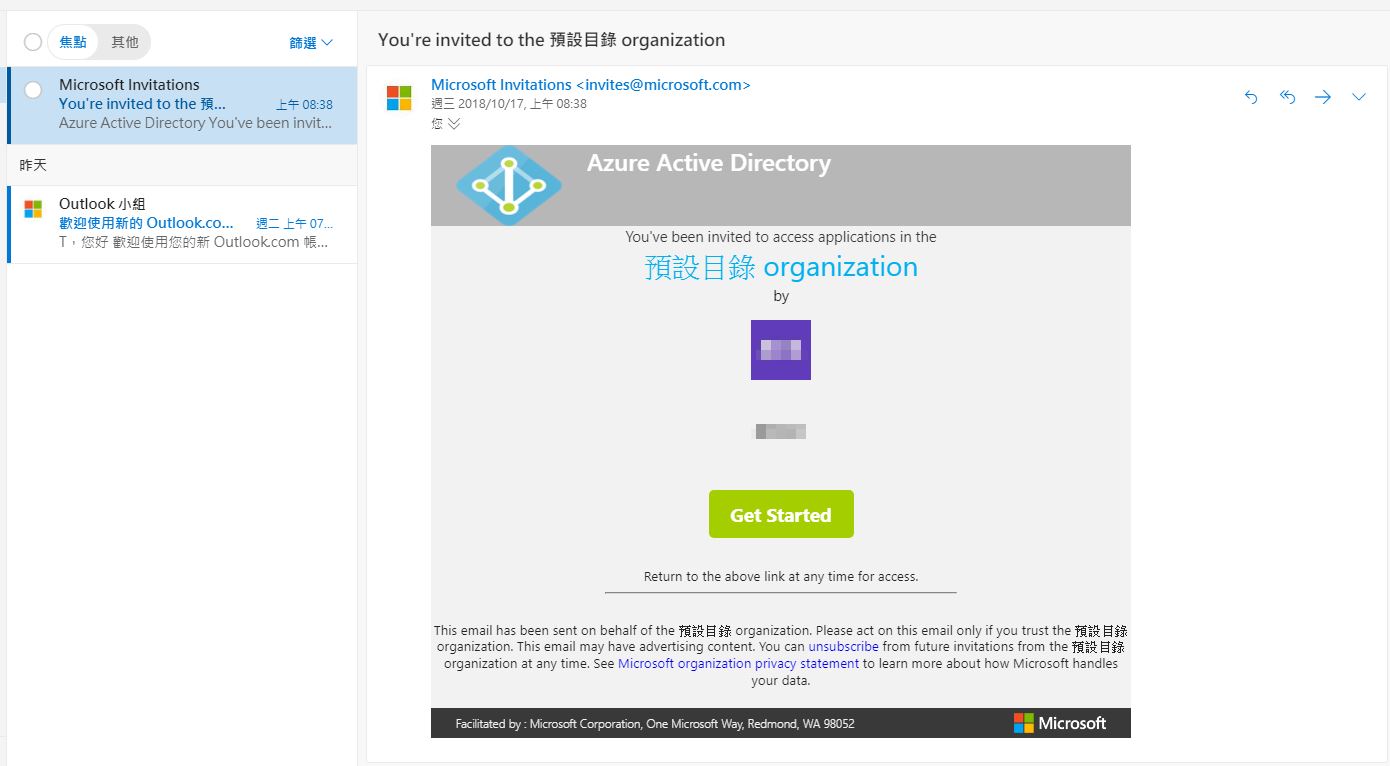Image resolution: width=1390 pixels, height=766 pixels.
Task: Click the Reply arrow icon
Action: pos(1251,97)
